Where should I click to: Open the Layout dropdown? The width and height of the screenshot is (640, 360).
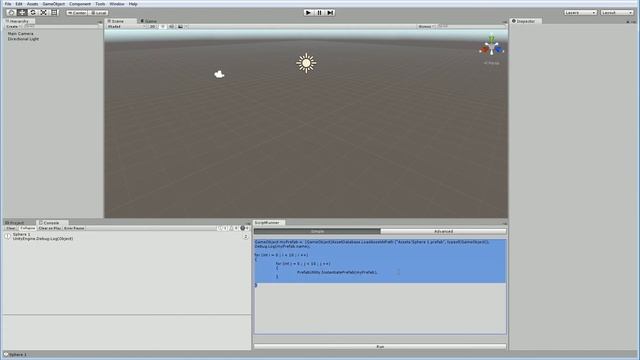pyautogui.click(x=617, y=13)
